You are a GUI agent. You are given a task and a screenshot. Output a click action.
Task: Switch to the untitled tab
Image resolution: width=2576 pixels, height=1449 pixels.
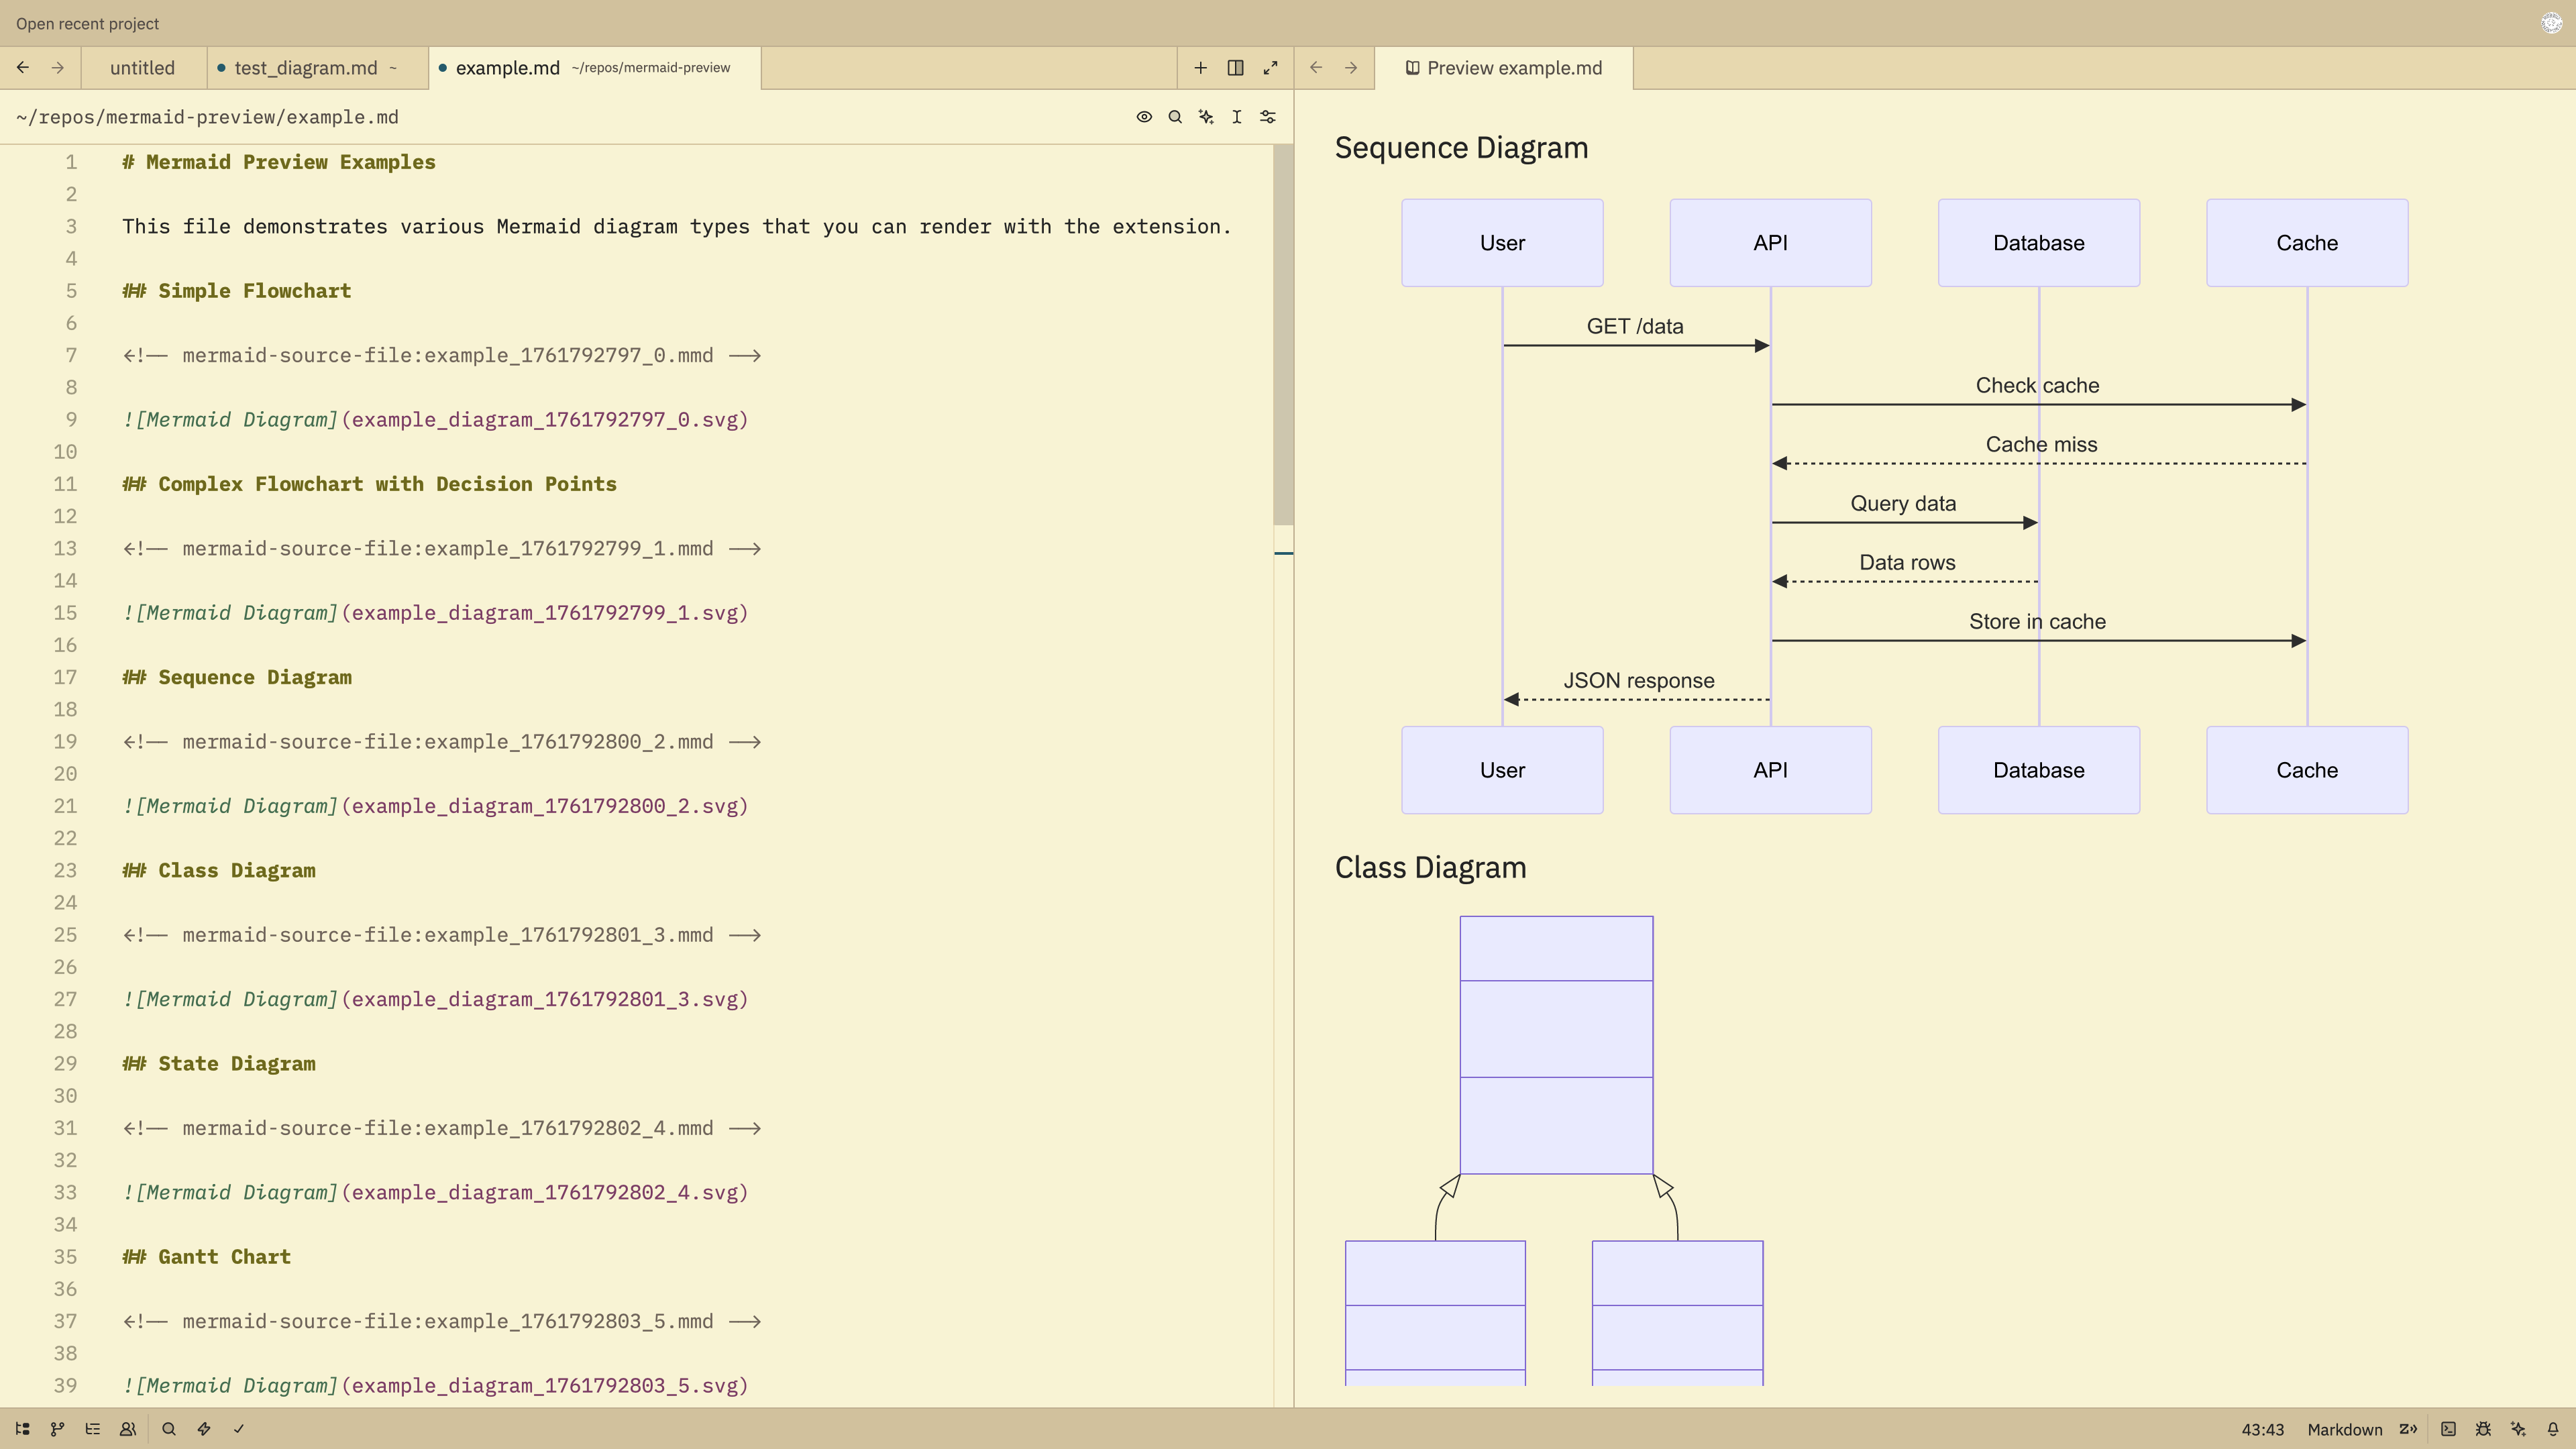[142, 68]
